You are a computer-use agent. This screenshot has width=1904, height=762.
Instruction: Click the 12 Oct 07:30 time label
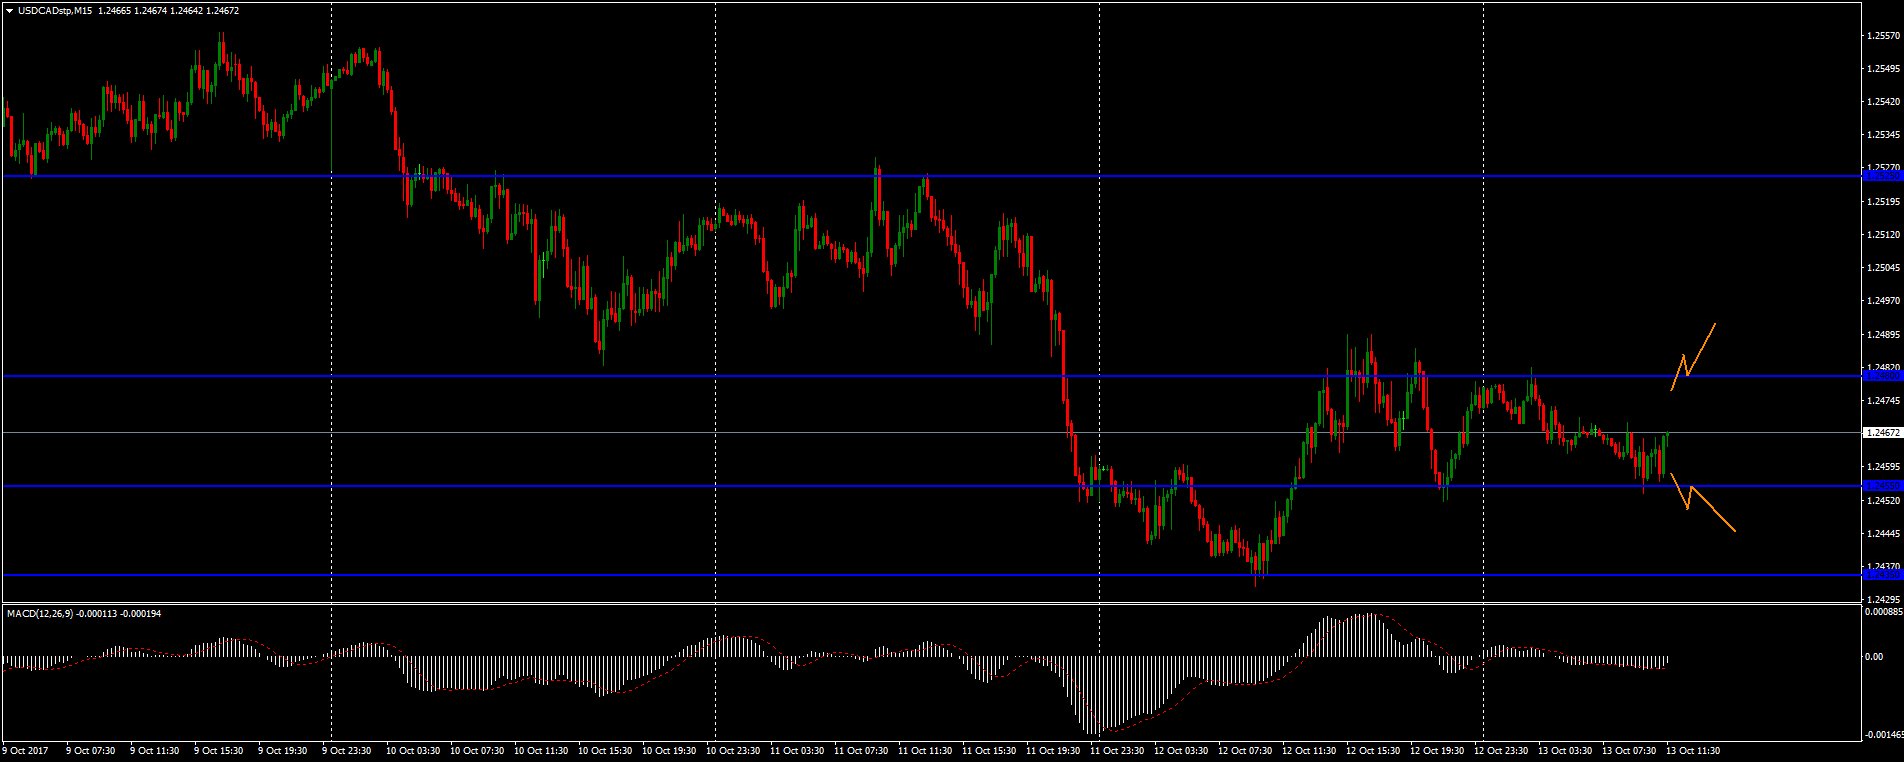[1244, 750]
